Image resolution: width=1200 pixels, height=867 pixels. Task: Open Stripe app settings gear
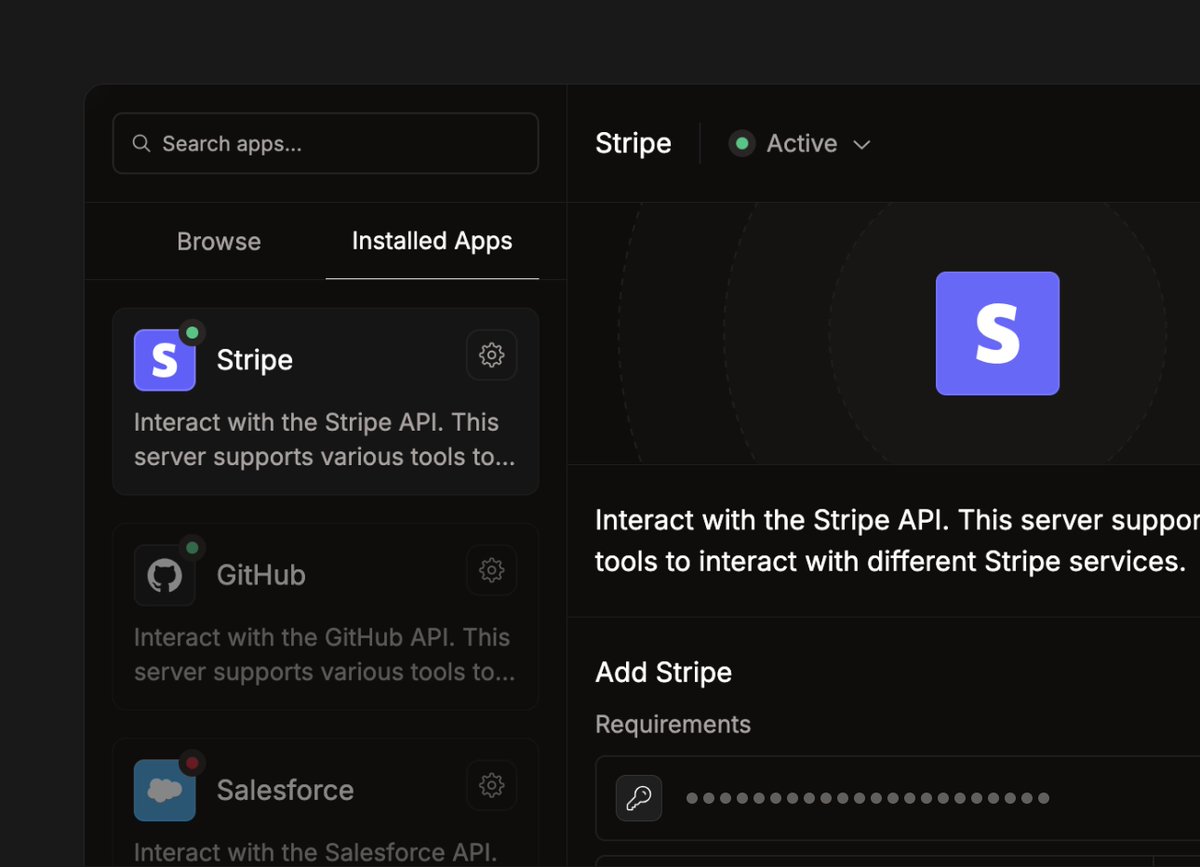click(x=491, y=355)
